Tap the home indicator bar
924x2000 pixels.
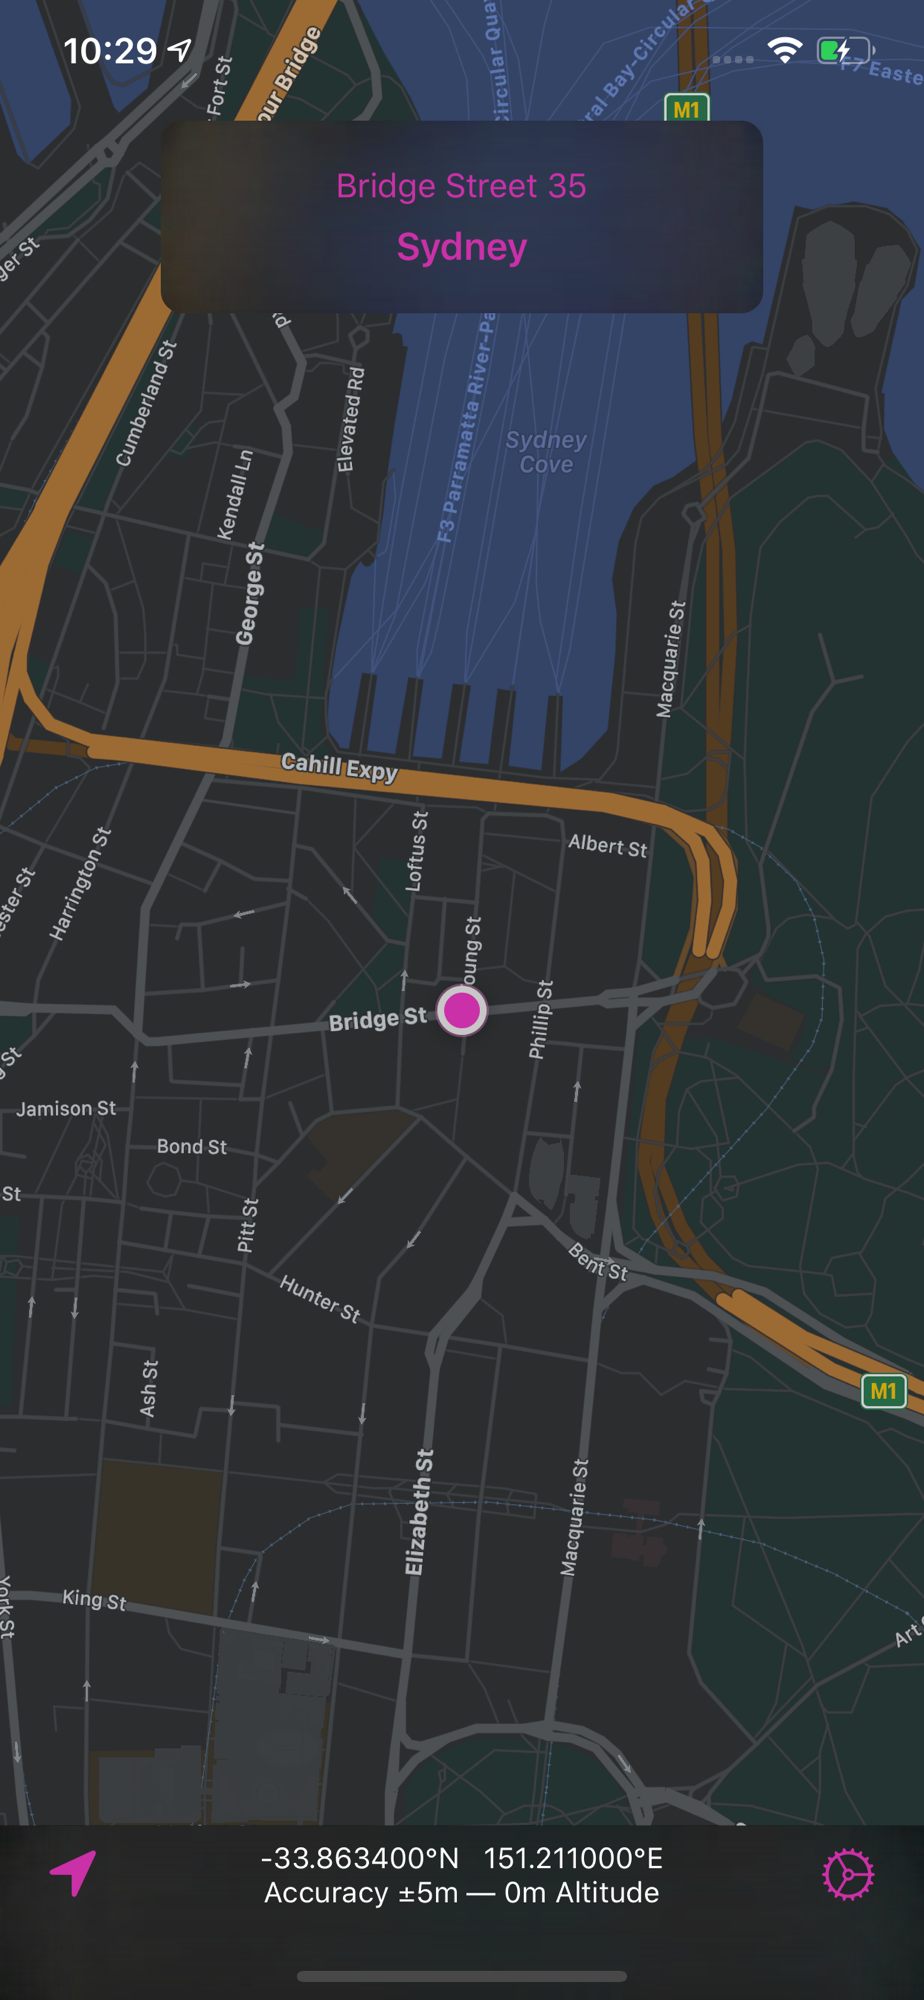pos(462,1976)
